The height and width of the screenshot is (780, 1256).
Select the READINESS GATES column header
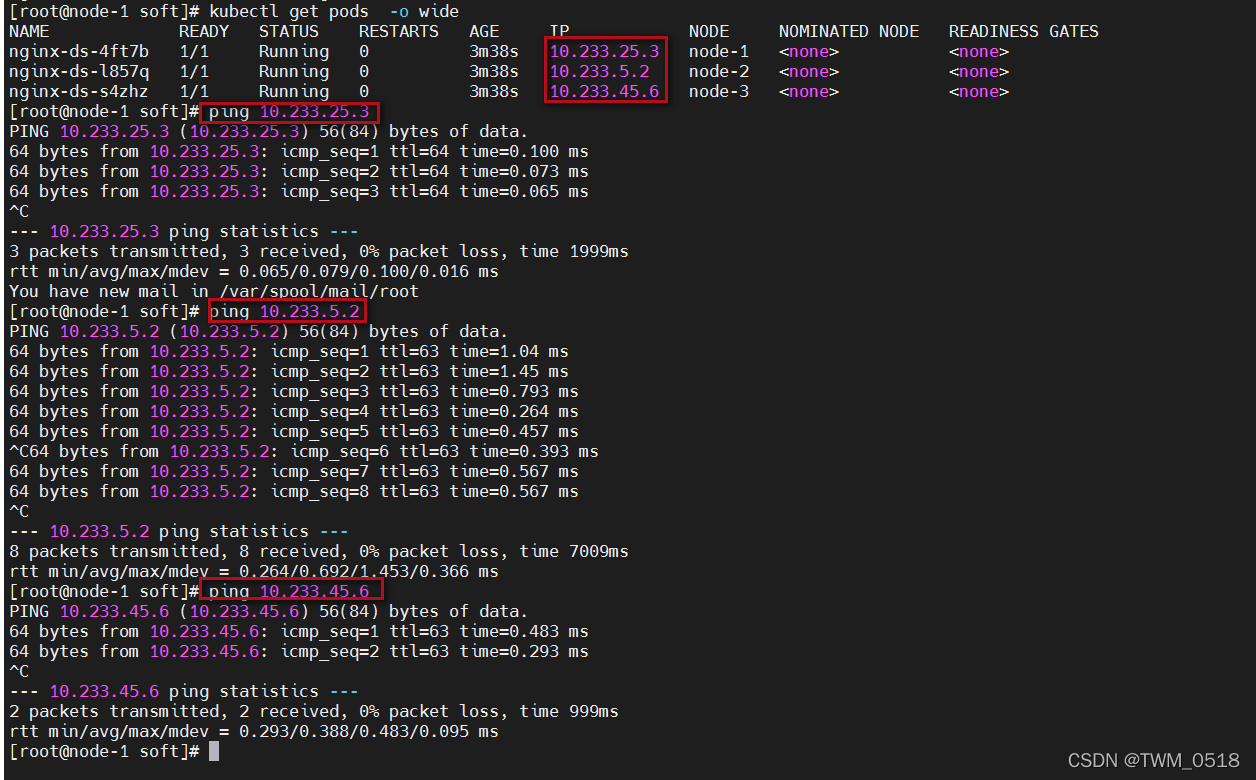click(1023, 31)
